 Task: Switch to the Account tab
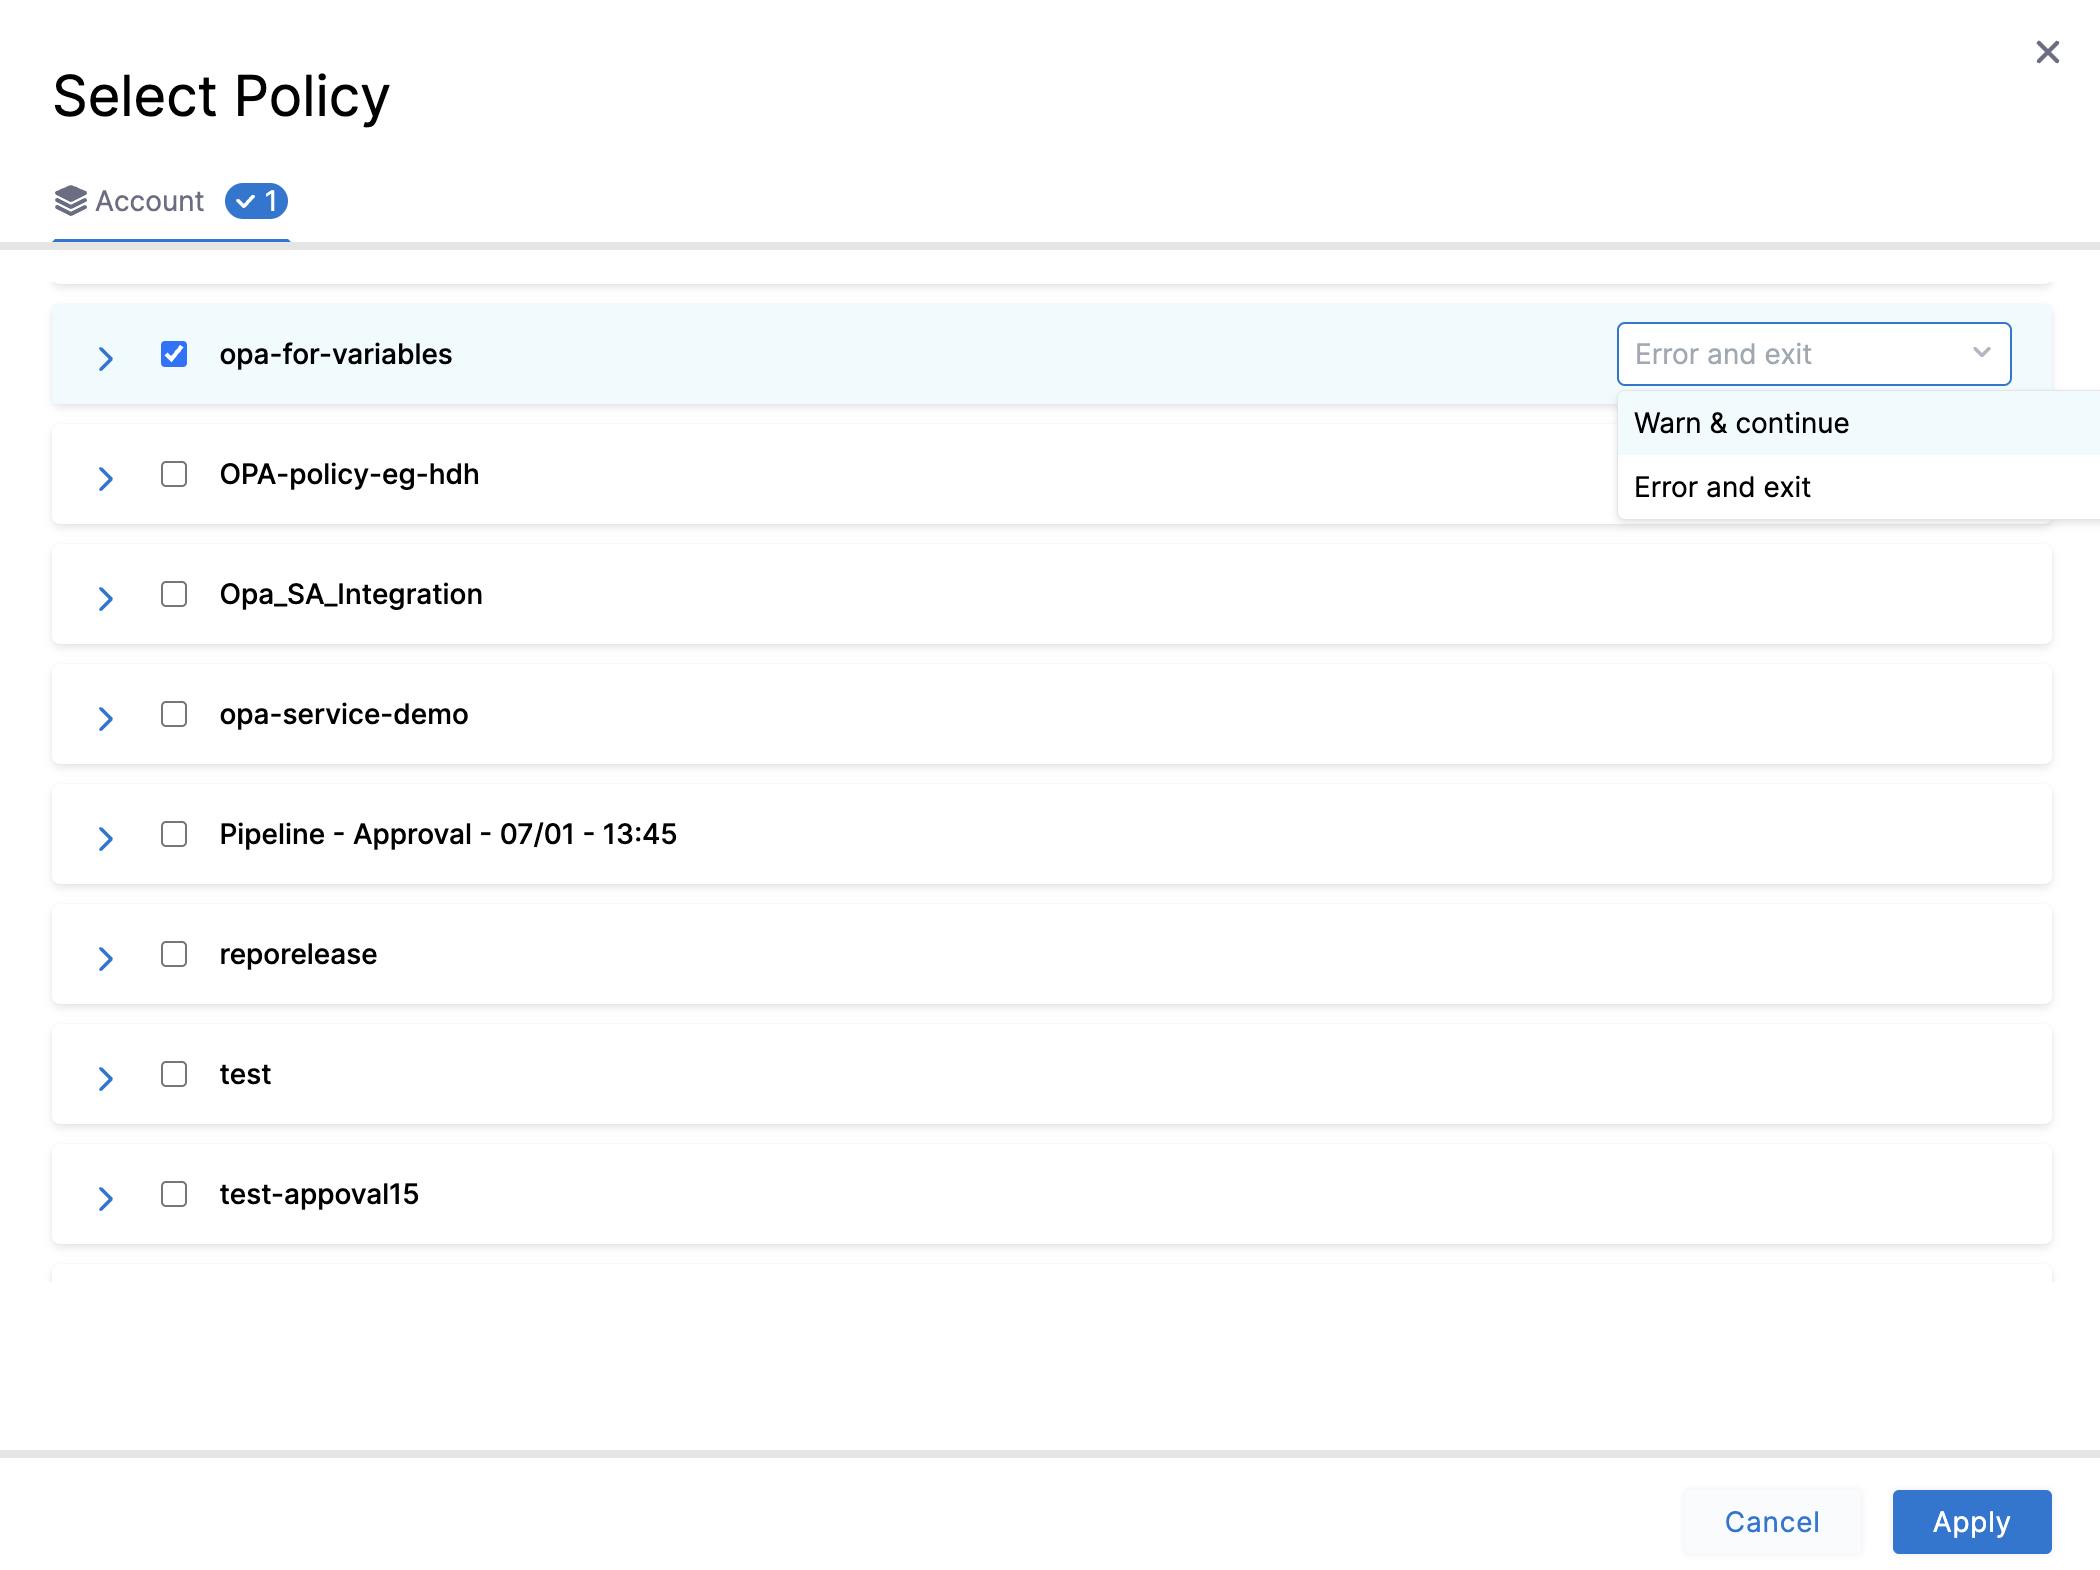[x=148, y=201]
